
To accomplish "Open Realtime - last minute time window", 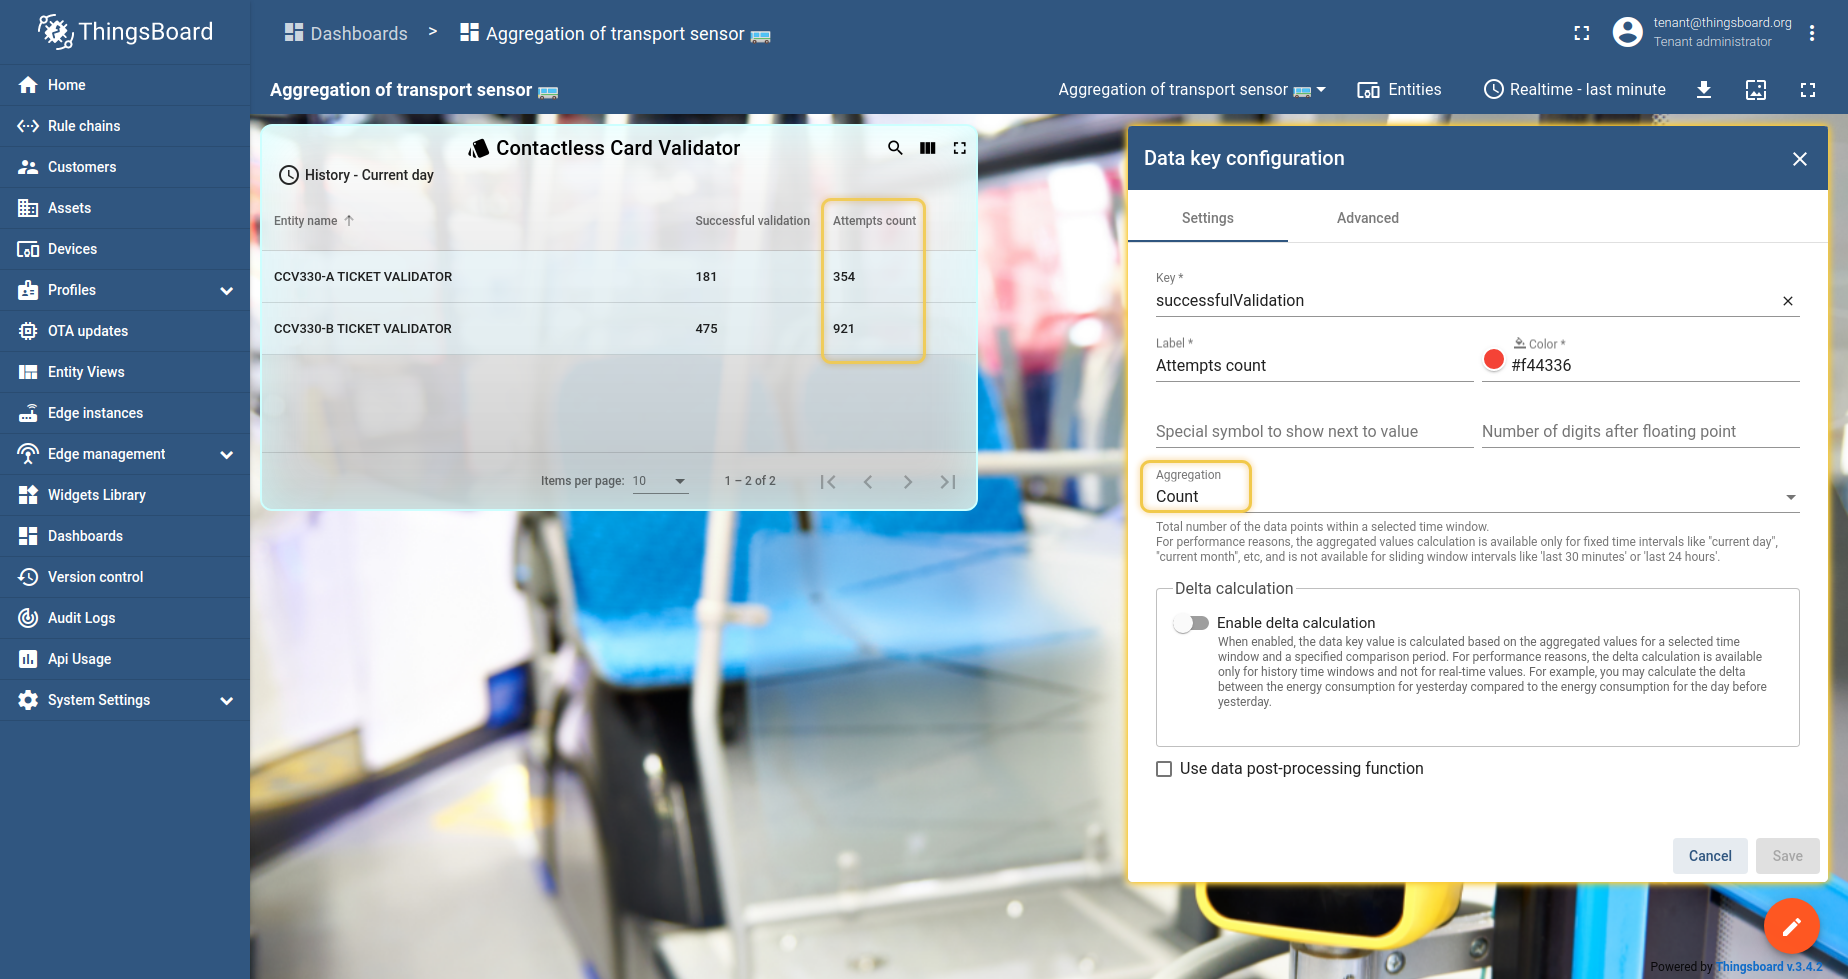I will (x=1575, y=90).
